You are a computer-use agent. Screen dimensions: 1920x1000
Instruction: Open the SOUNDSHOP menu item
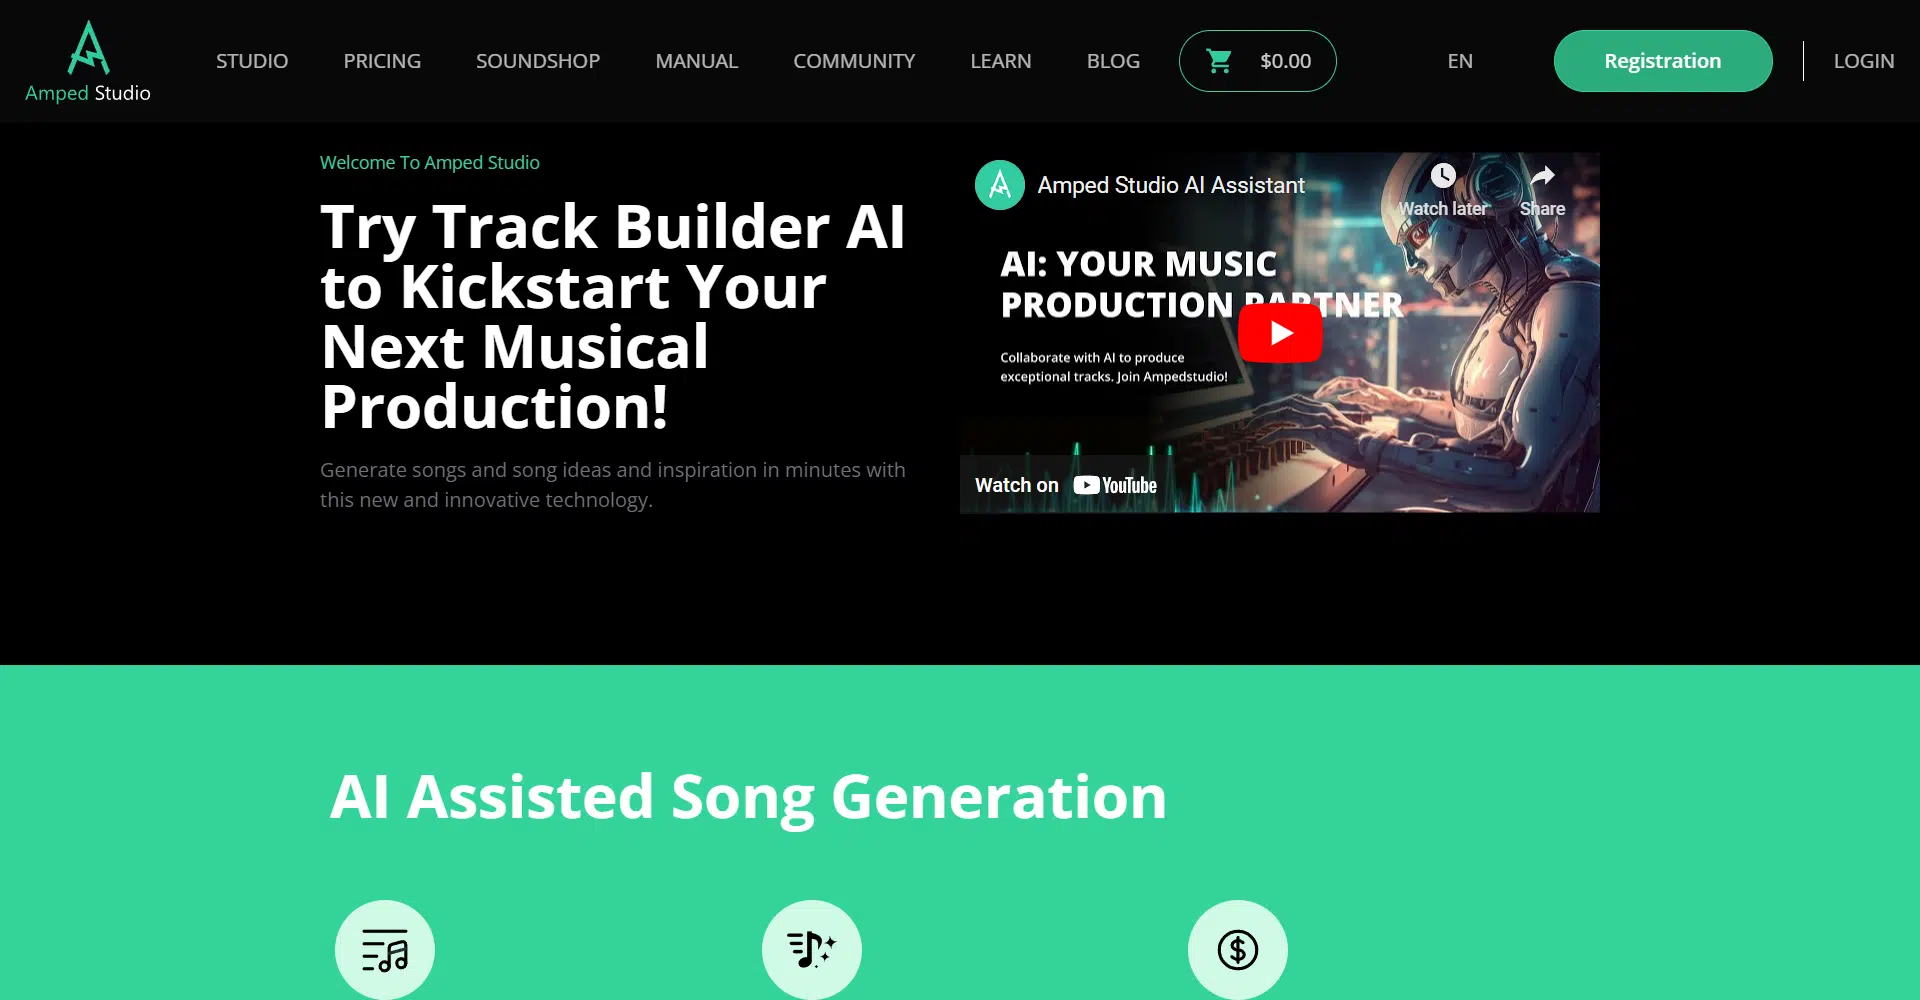538,61
